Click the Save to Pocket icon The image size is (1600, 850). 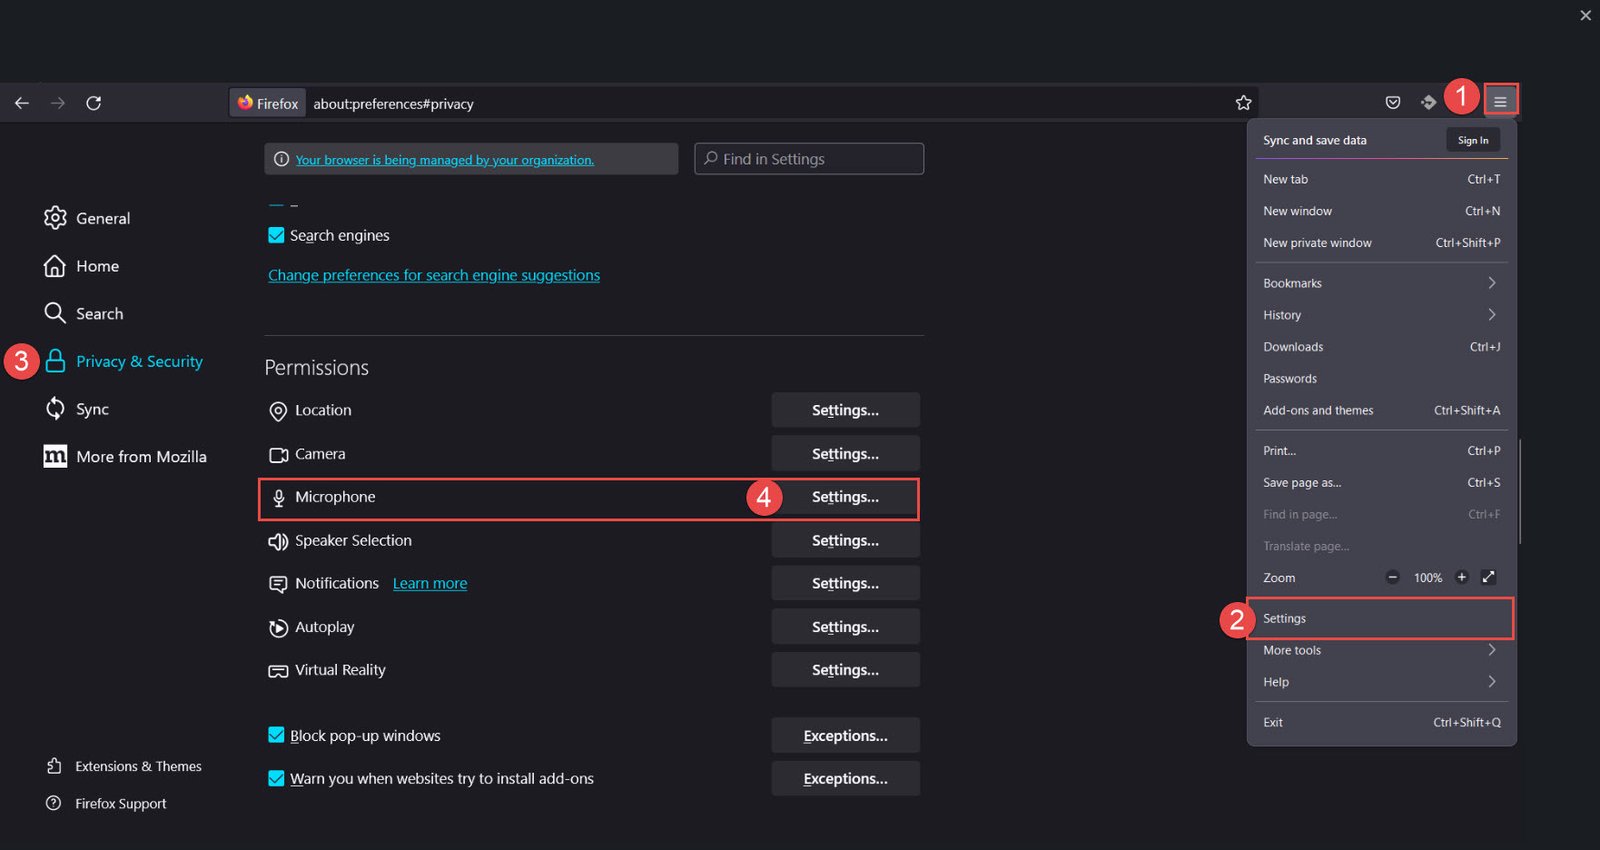click(x=1392, y=103)
